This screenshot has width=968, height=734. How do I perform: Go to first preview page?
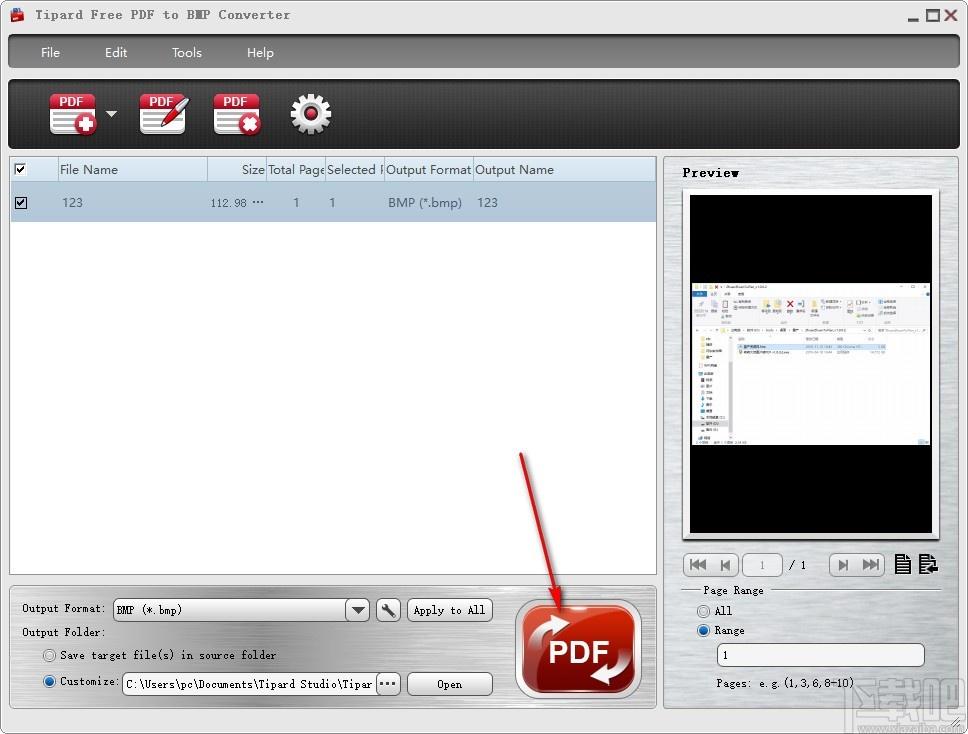click(698, 564)
